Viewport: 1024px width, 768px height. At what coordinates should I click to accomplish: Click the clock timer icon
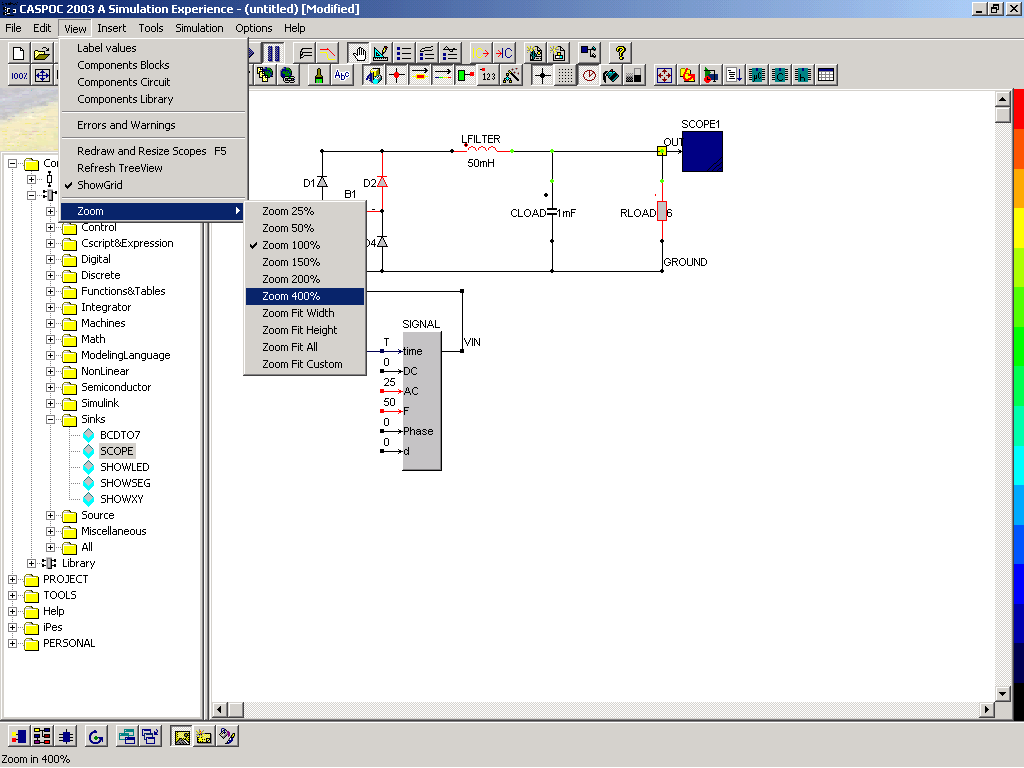pos(589,76)
